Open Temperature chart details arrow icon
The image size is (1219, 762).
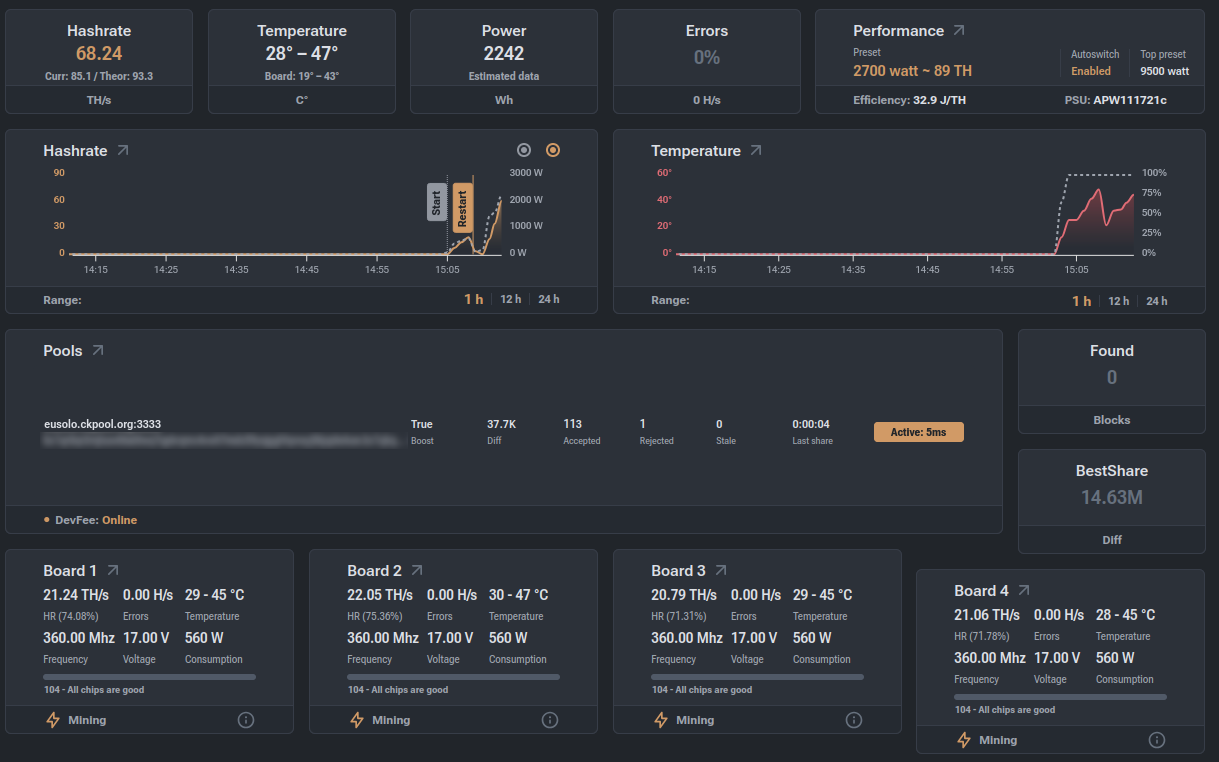coord(756,151)
